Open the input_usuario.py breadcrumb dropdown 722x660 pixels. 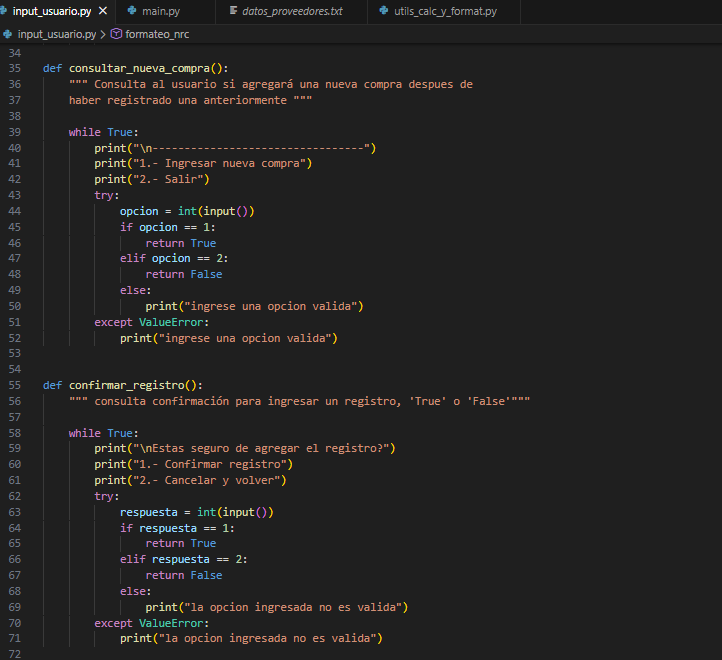tap(57, 33)
